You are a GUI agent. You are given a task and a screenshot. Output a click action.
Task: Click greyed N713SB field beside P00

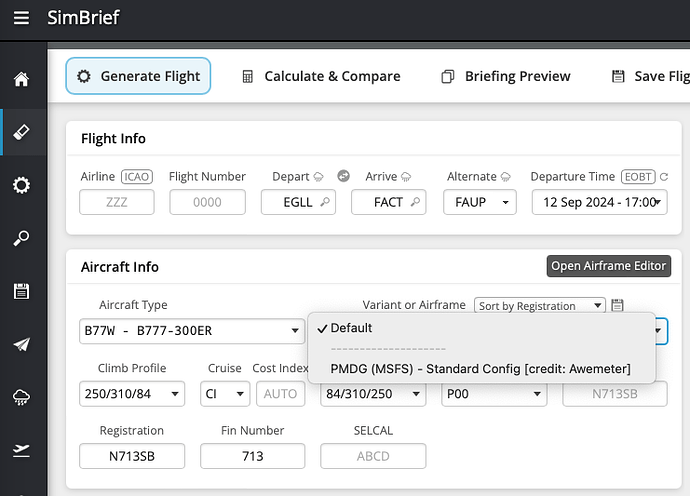pyautogui.click(x=615, y=393)
